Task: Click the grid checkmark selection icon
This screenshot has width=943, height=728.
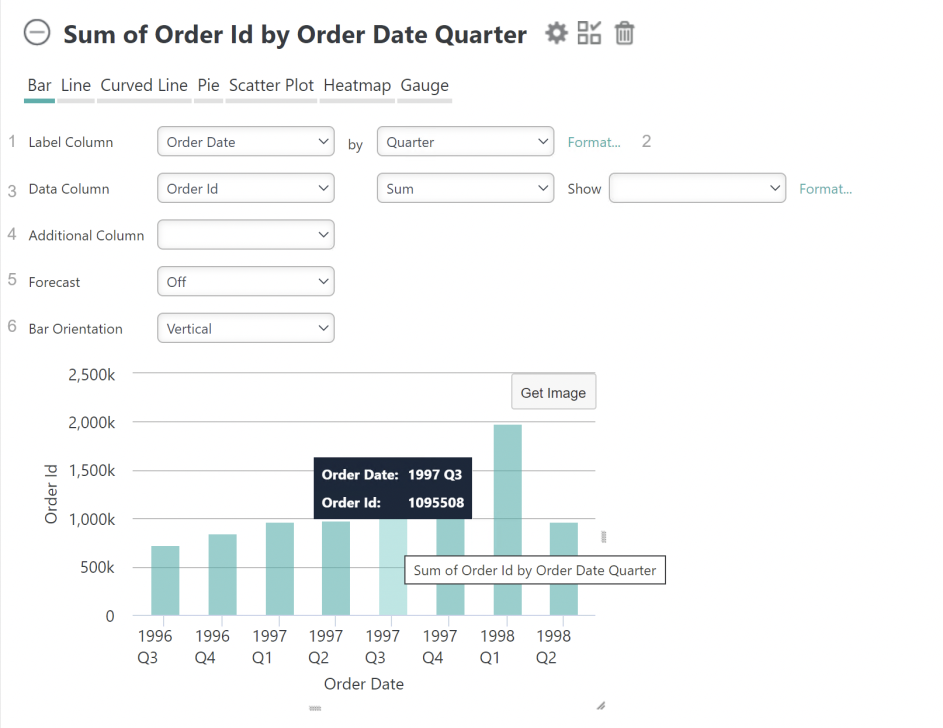Action: coord(589,33)
